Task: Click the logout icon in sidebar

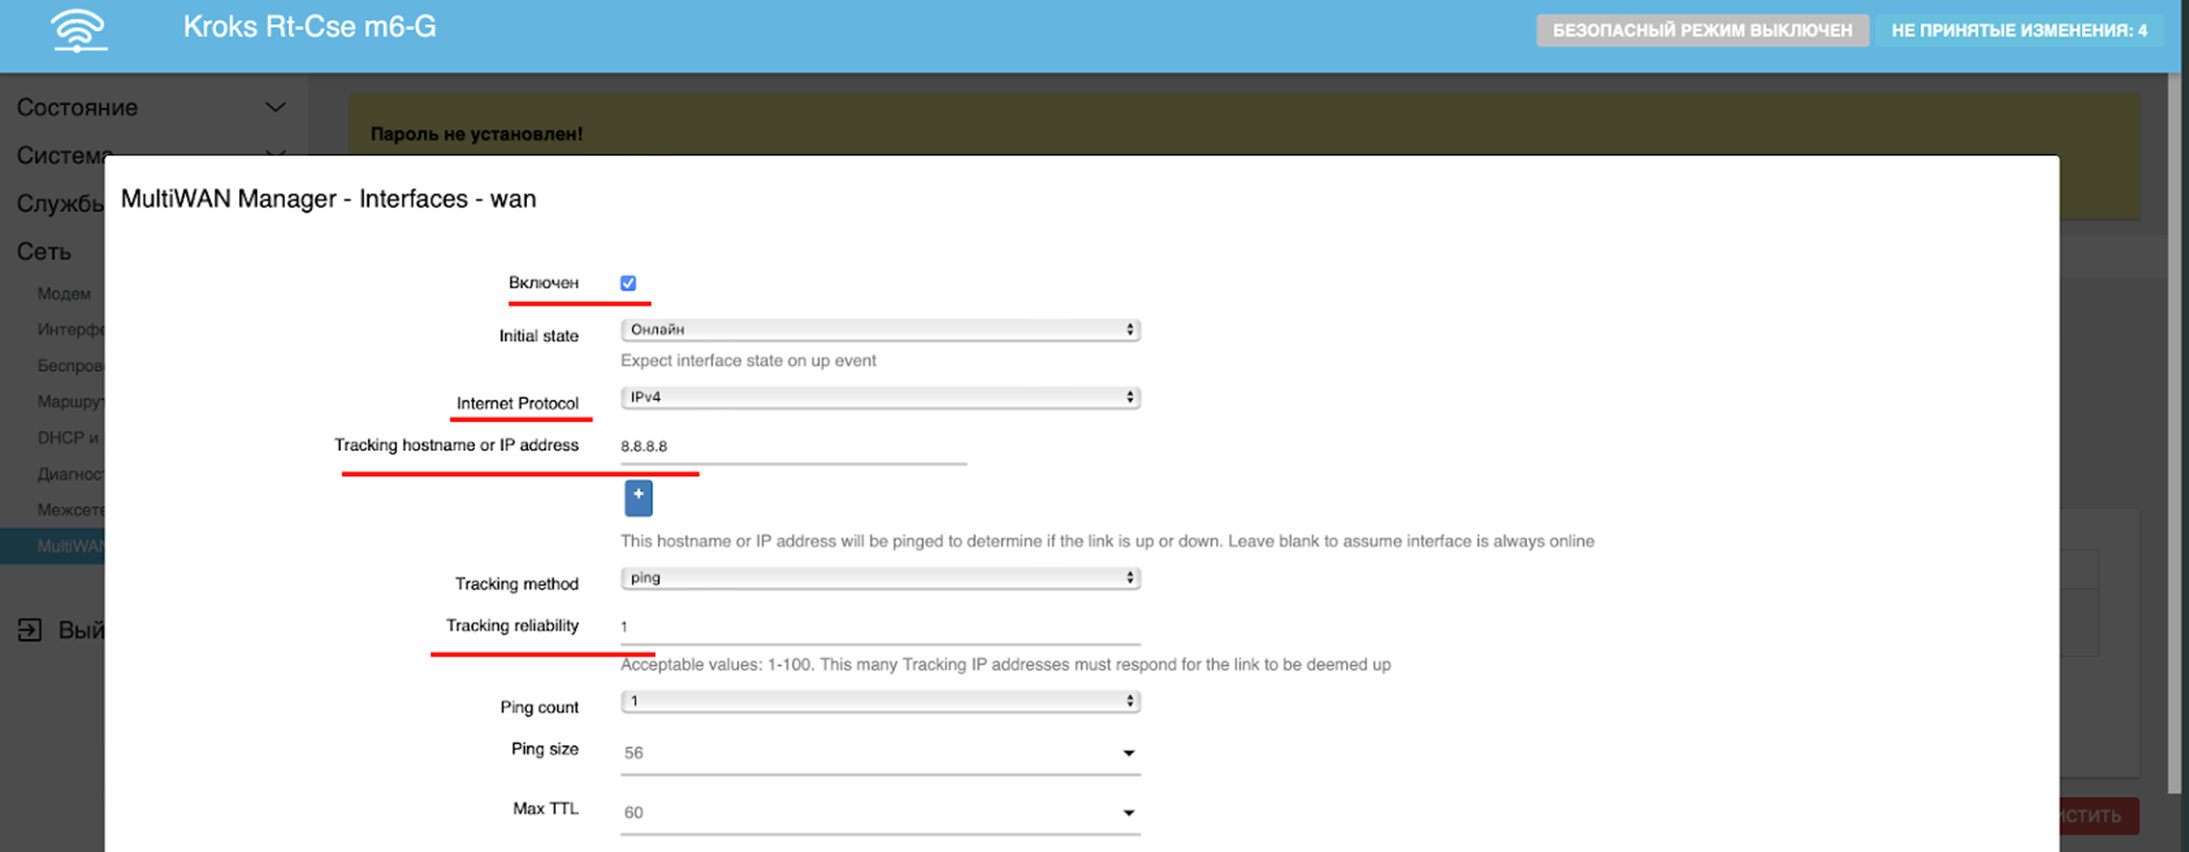Action: (30, 630)
